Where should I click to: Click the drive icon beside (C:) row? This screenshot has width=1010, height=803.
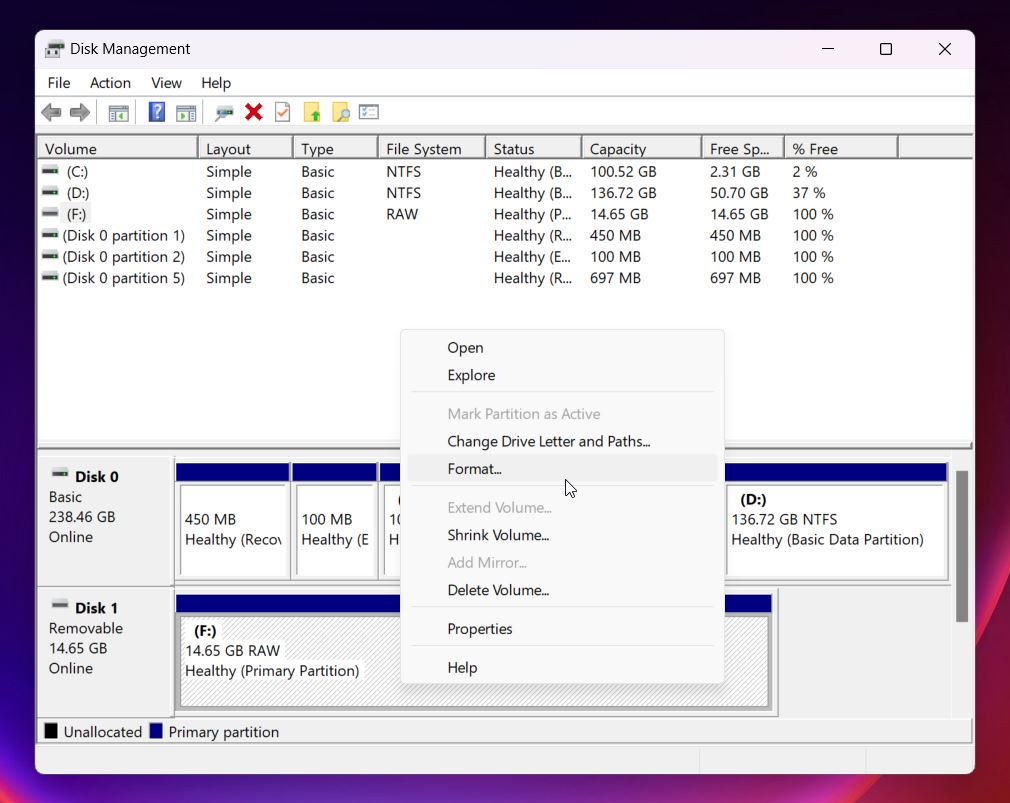[x=50, y=171]
